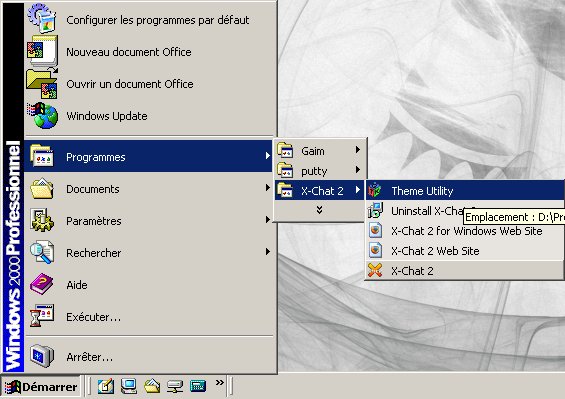Click the Programmes folder icon
Viewport: 565px width, 399px height.
tap(42, 156)
